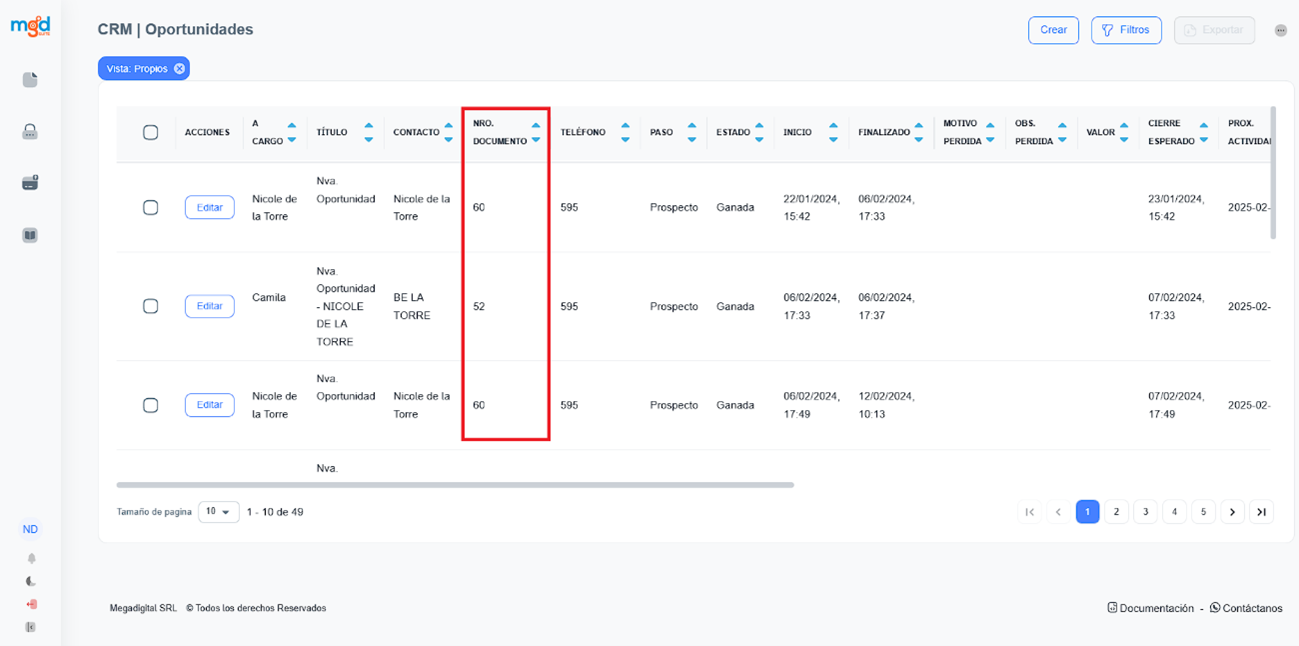1299x646 pixels.
Task: Select the checkbox for Camila's row
Action: point(151,306)
